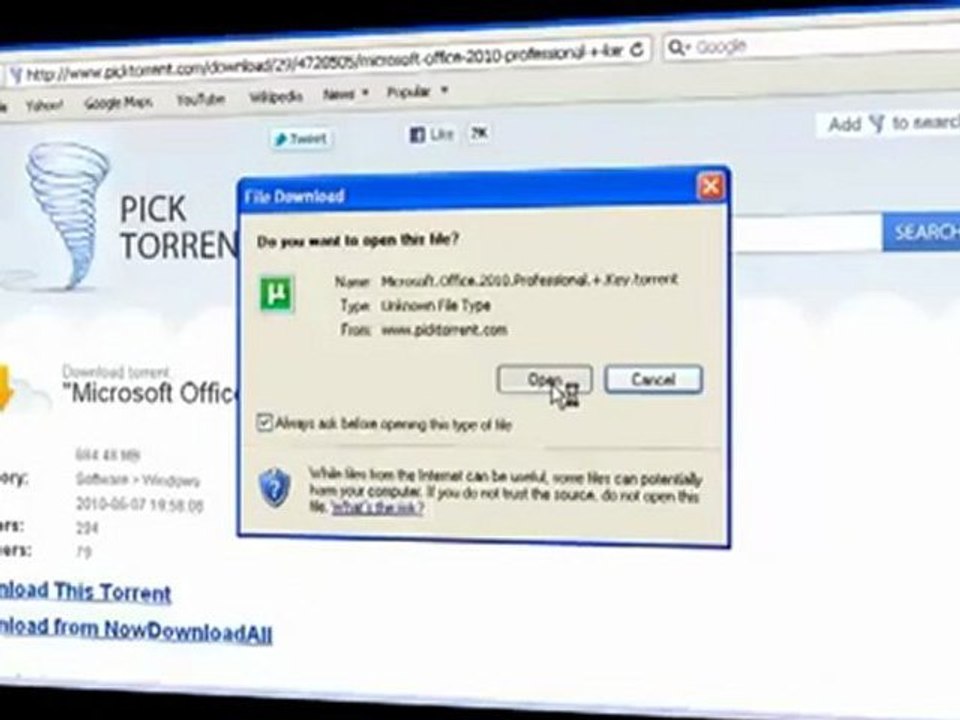Click the "Microsoft Office" torrent heading
Image resolution: width=960 pixels, height=720 pixels.
click(151, 393)
